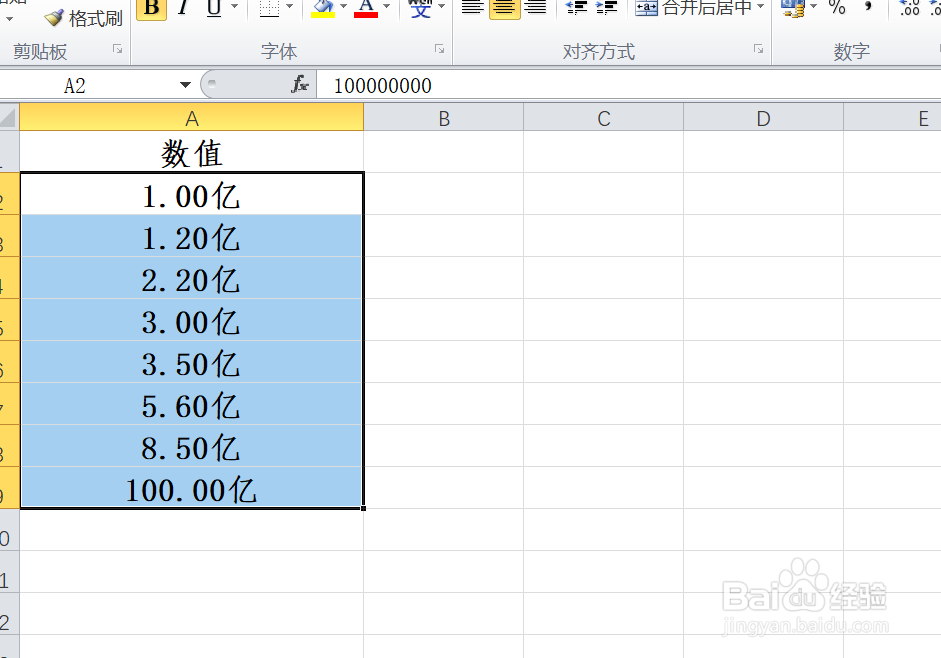Click the increase decimal icon
This screenshot has width=941, height=658.
[x=909, y=8]
